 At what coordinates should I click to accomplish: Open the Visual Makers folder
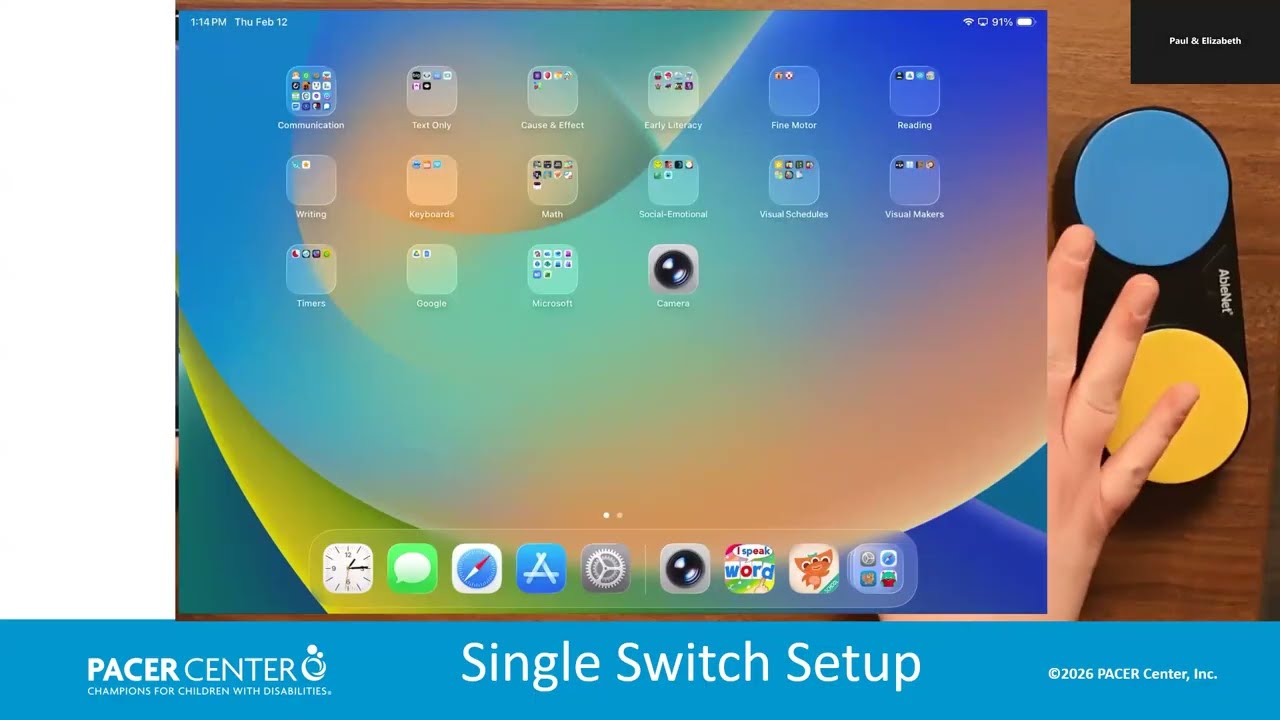pyautogui.click(x=914, y=180)
